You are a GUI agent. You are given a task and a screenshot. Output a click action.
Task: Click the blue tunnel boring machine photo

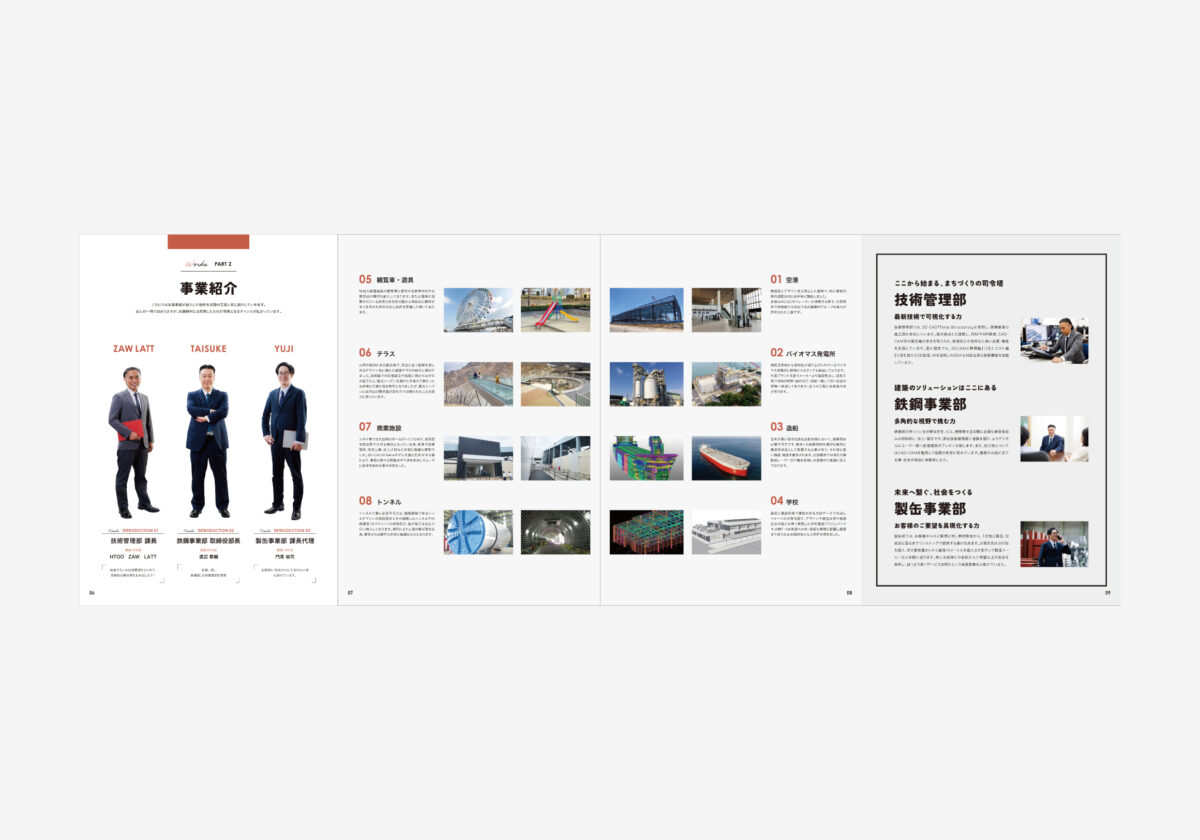(478, 532)
